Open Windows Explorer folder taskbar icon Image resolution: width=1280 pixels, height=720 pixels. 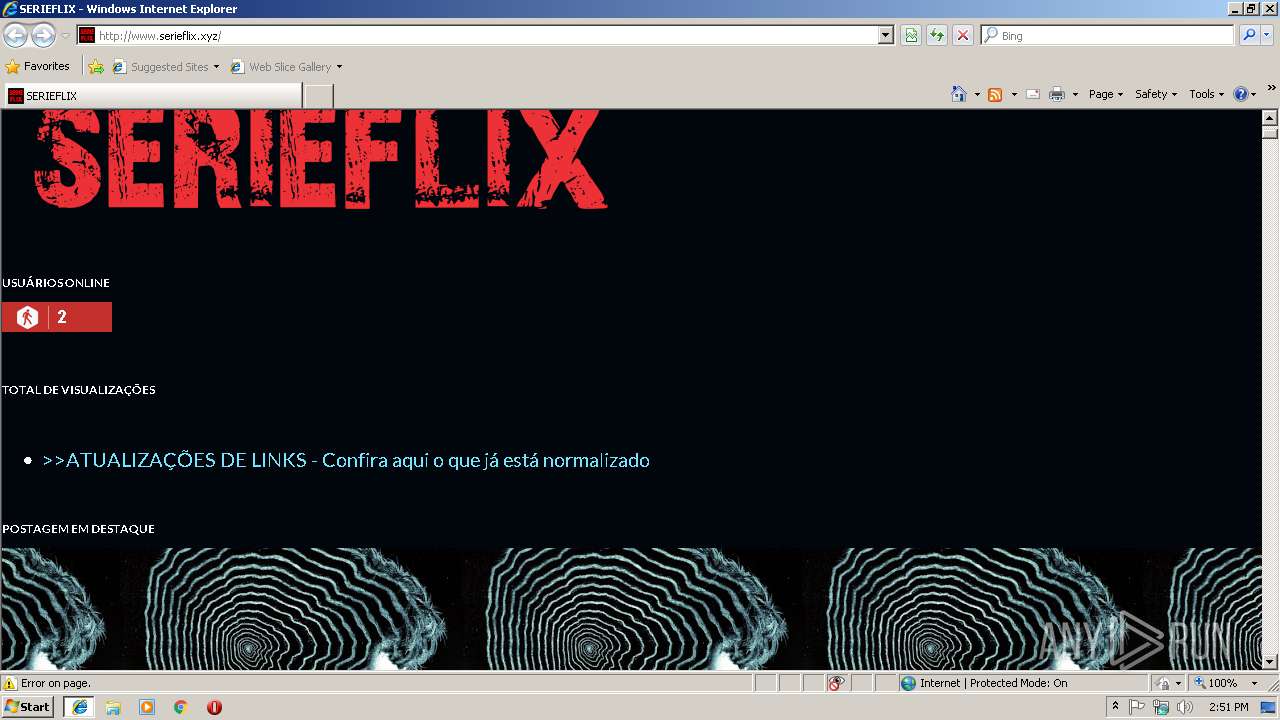coord(113,707)
